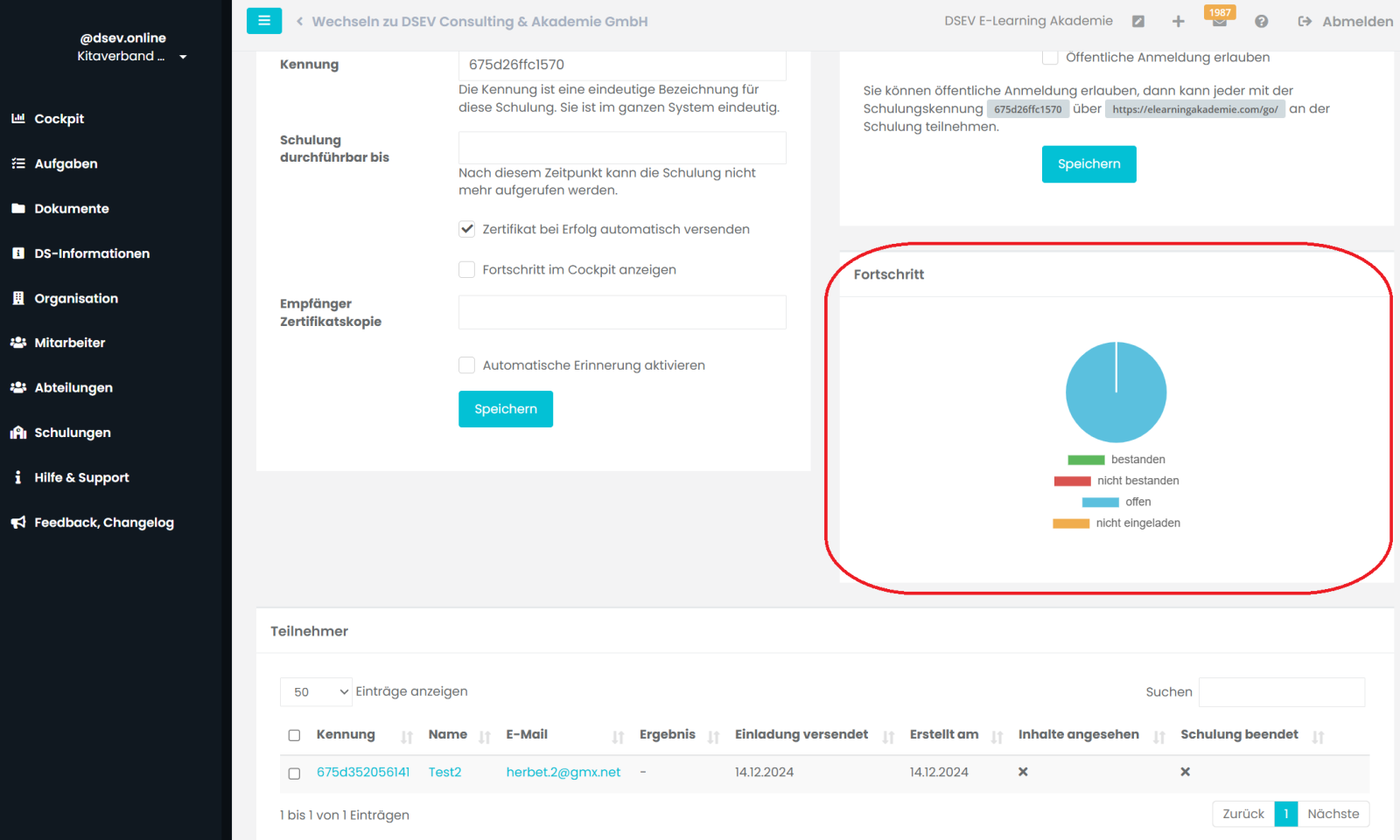Open Cockpit from the sidebar

59,119
